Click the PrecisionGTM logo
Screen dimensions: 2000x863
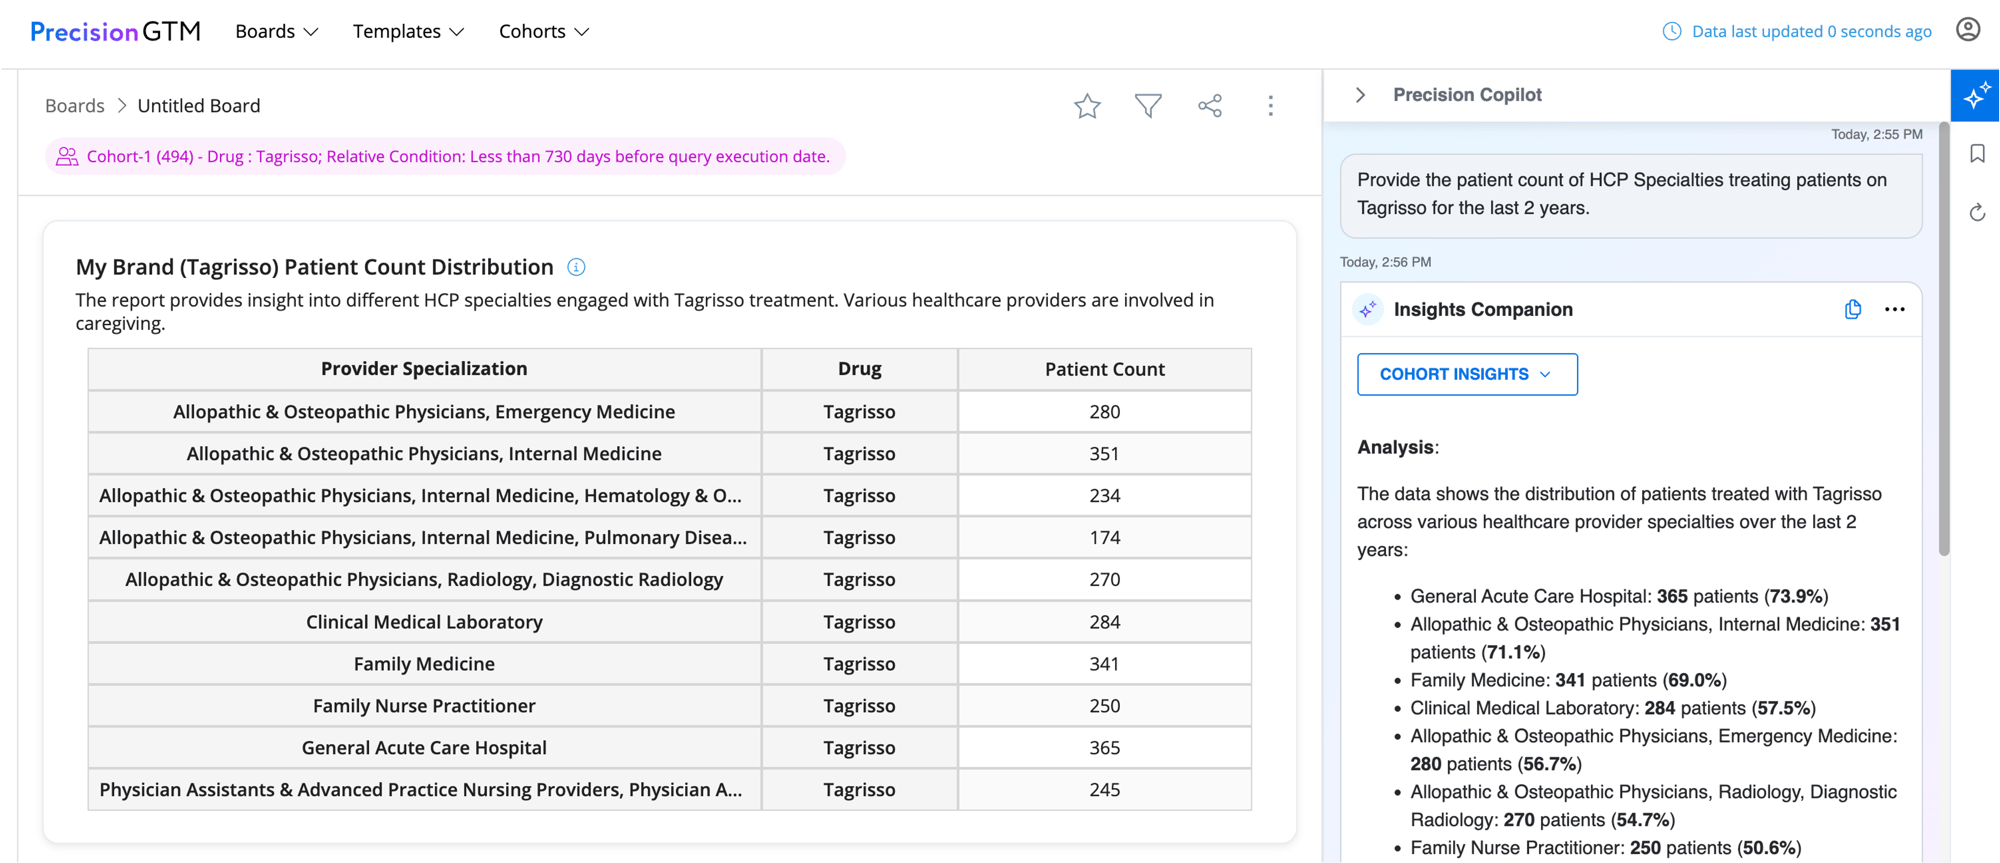(115, 32)
